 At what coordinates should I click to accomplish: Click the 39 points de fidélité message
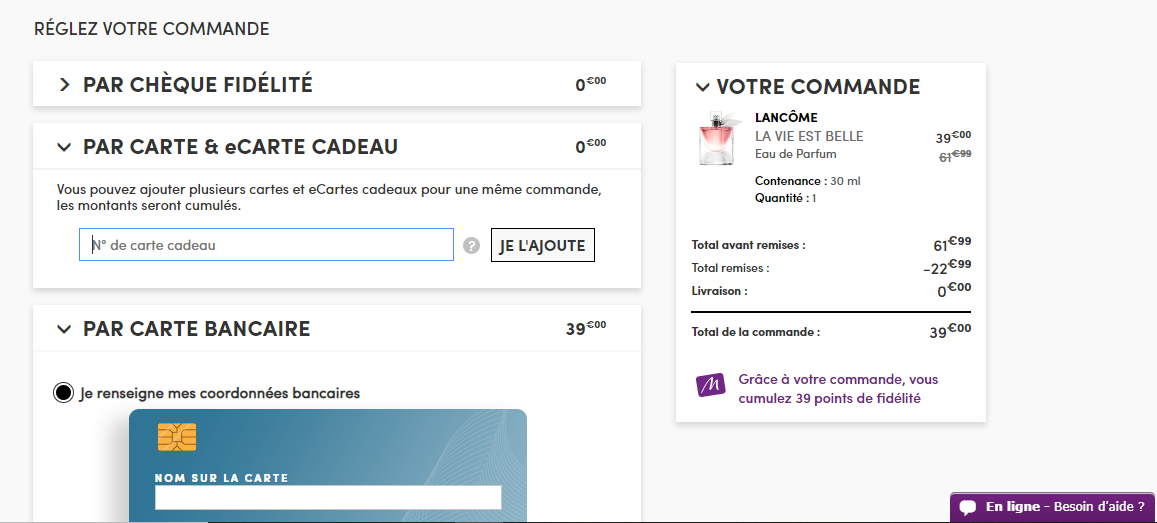click(x=838, y=389)
